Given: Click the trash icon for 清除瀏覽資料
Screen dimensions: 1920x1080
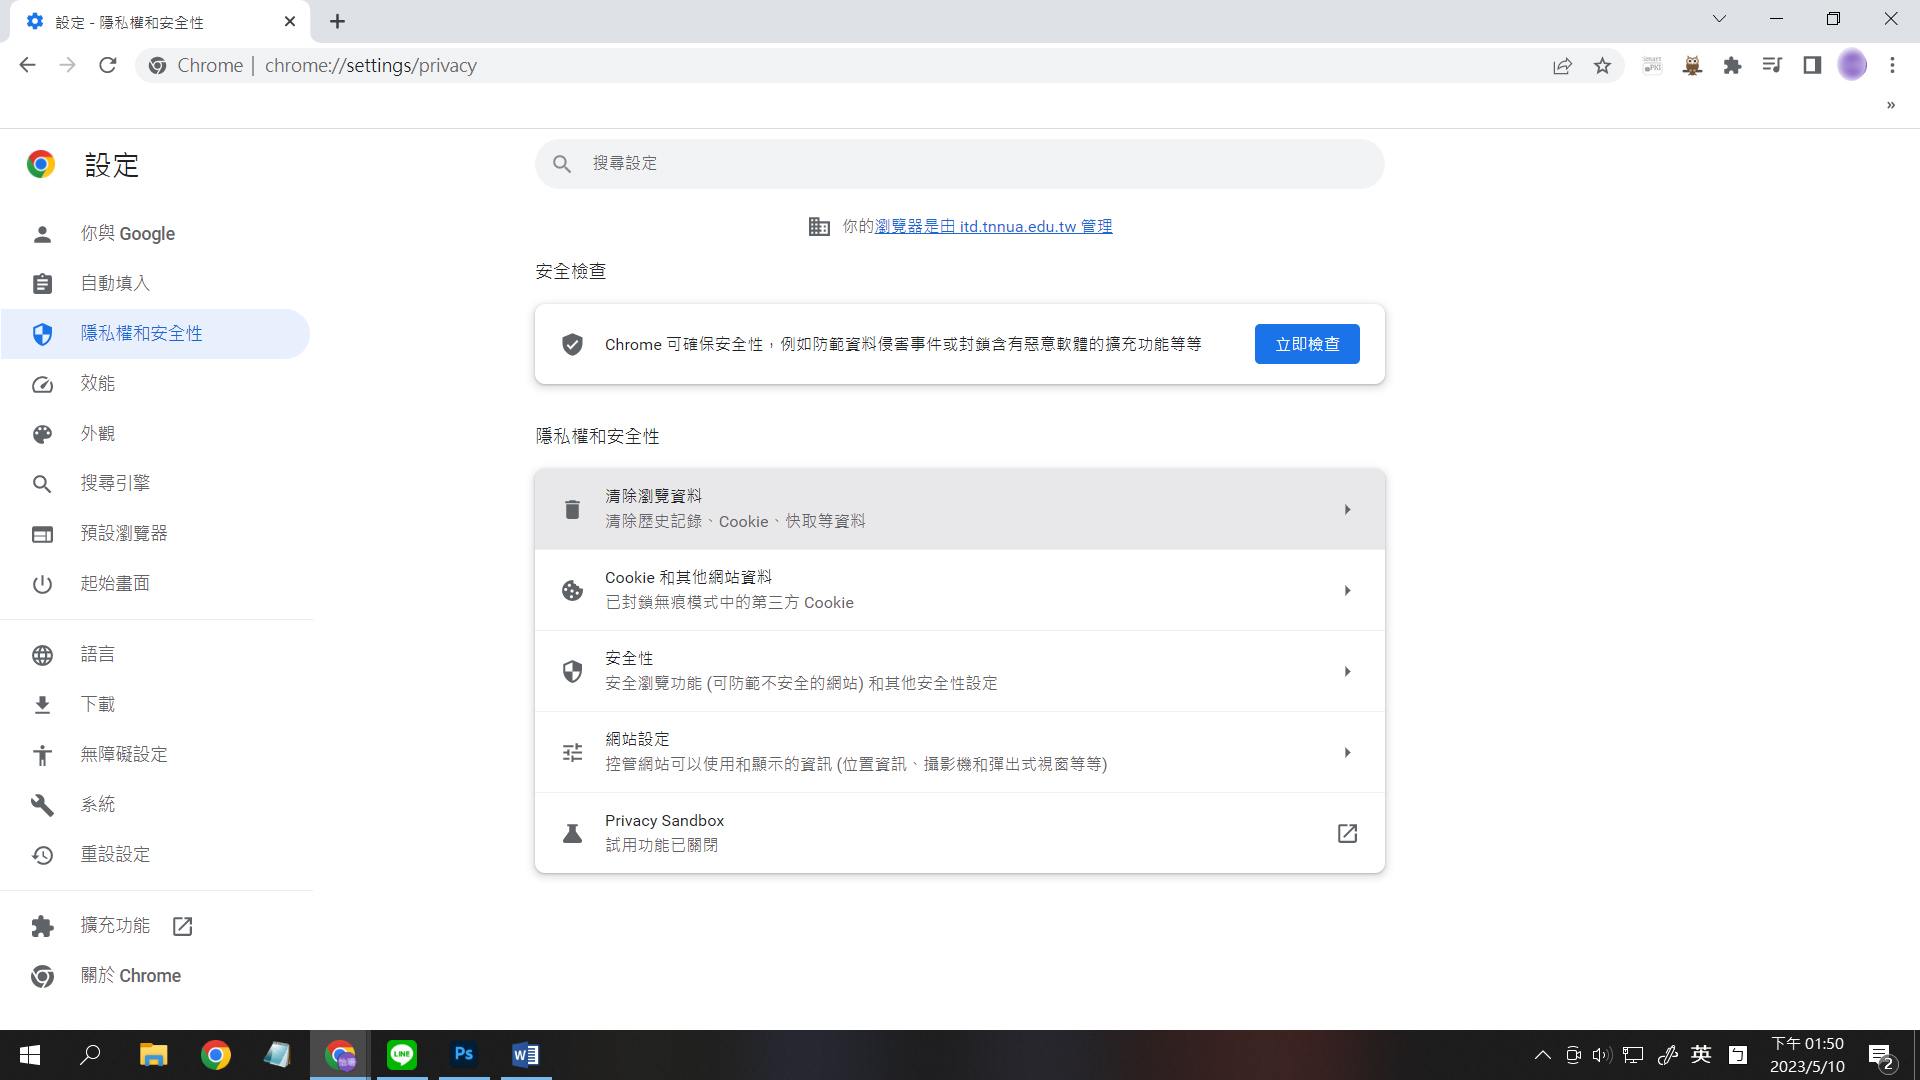Looking at the screenshot, I should pyautogui.click(x=572, y=510).
